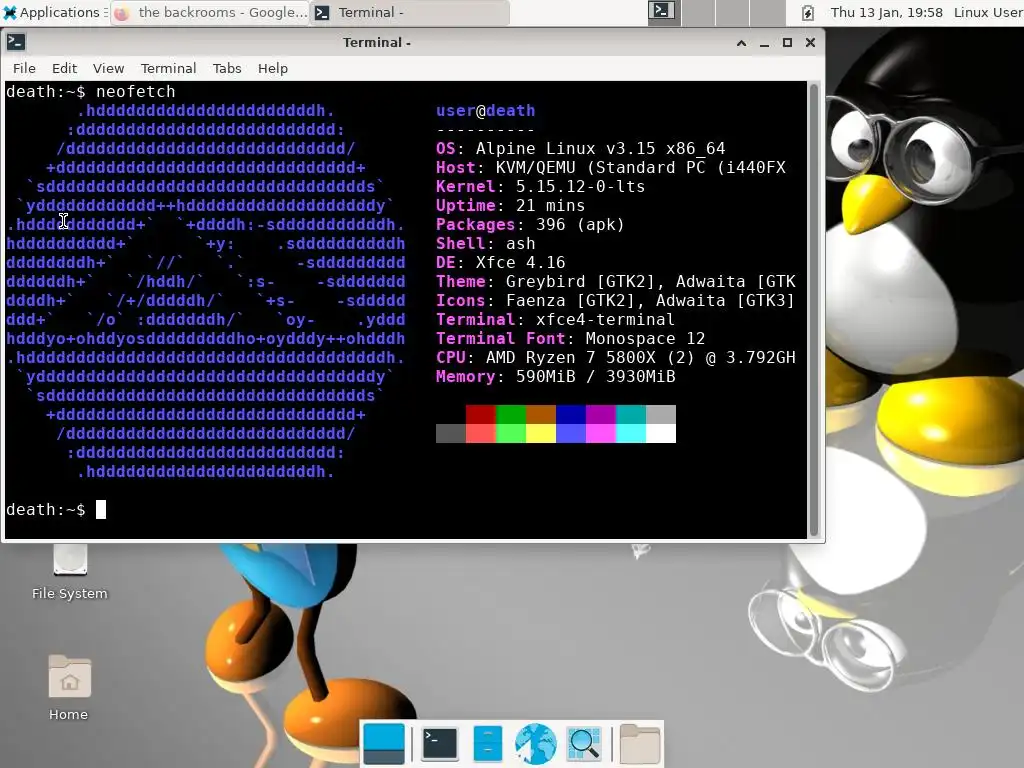The height and width of the screenshot is (768, 1024).
Task: Click the 'Shell: ash' line
Action: click(x=485, y=243)
